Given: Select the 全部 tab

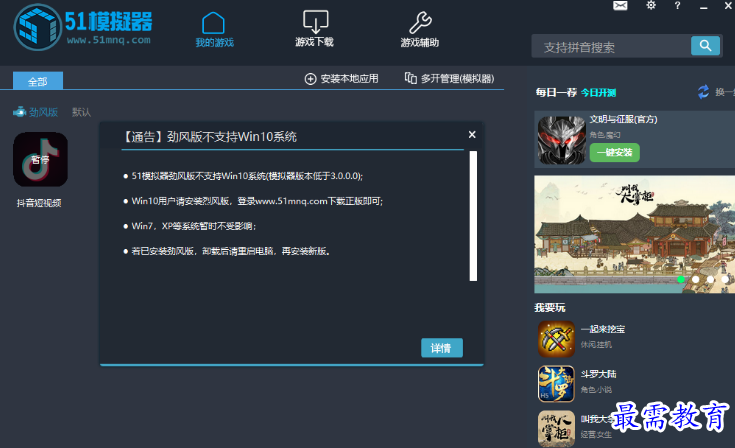Looking at the screenshot, I should pyautogui.click(x=38, y=81).
